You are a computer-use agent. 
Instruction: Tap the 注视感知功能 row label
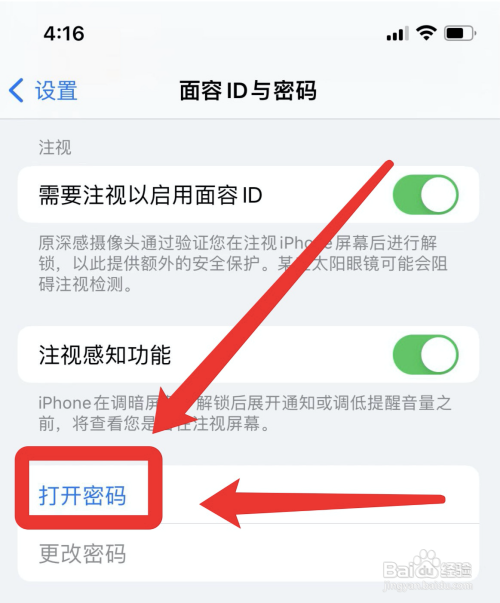tap(105, 355)
